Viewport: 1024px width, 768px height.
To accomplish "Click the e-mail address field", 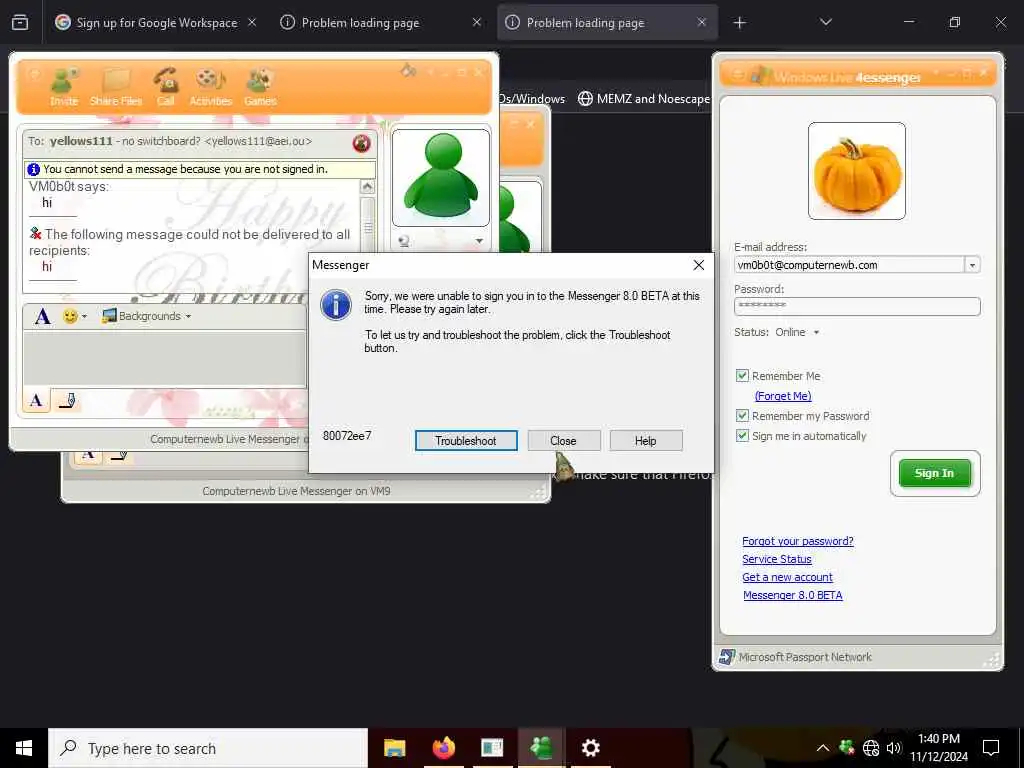I will tap(849, 265).
